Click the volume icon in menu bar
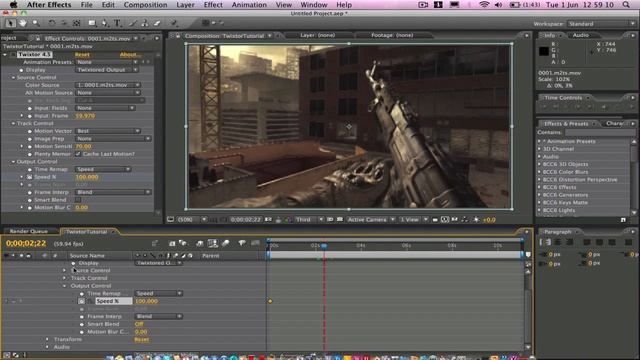The width and height of the screenshot is (640, 360). point(498,4)
